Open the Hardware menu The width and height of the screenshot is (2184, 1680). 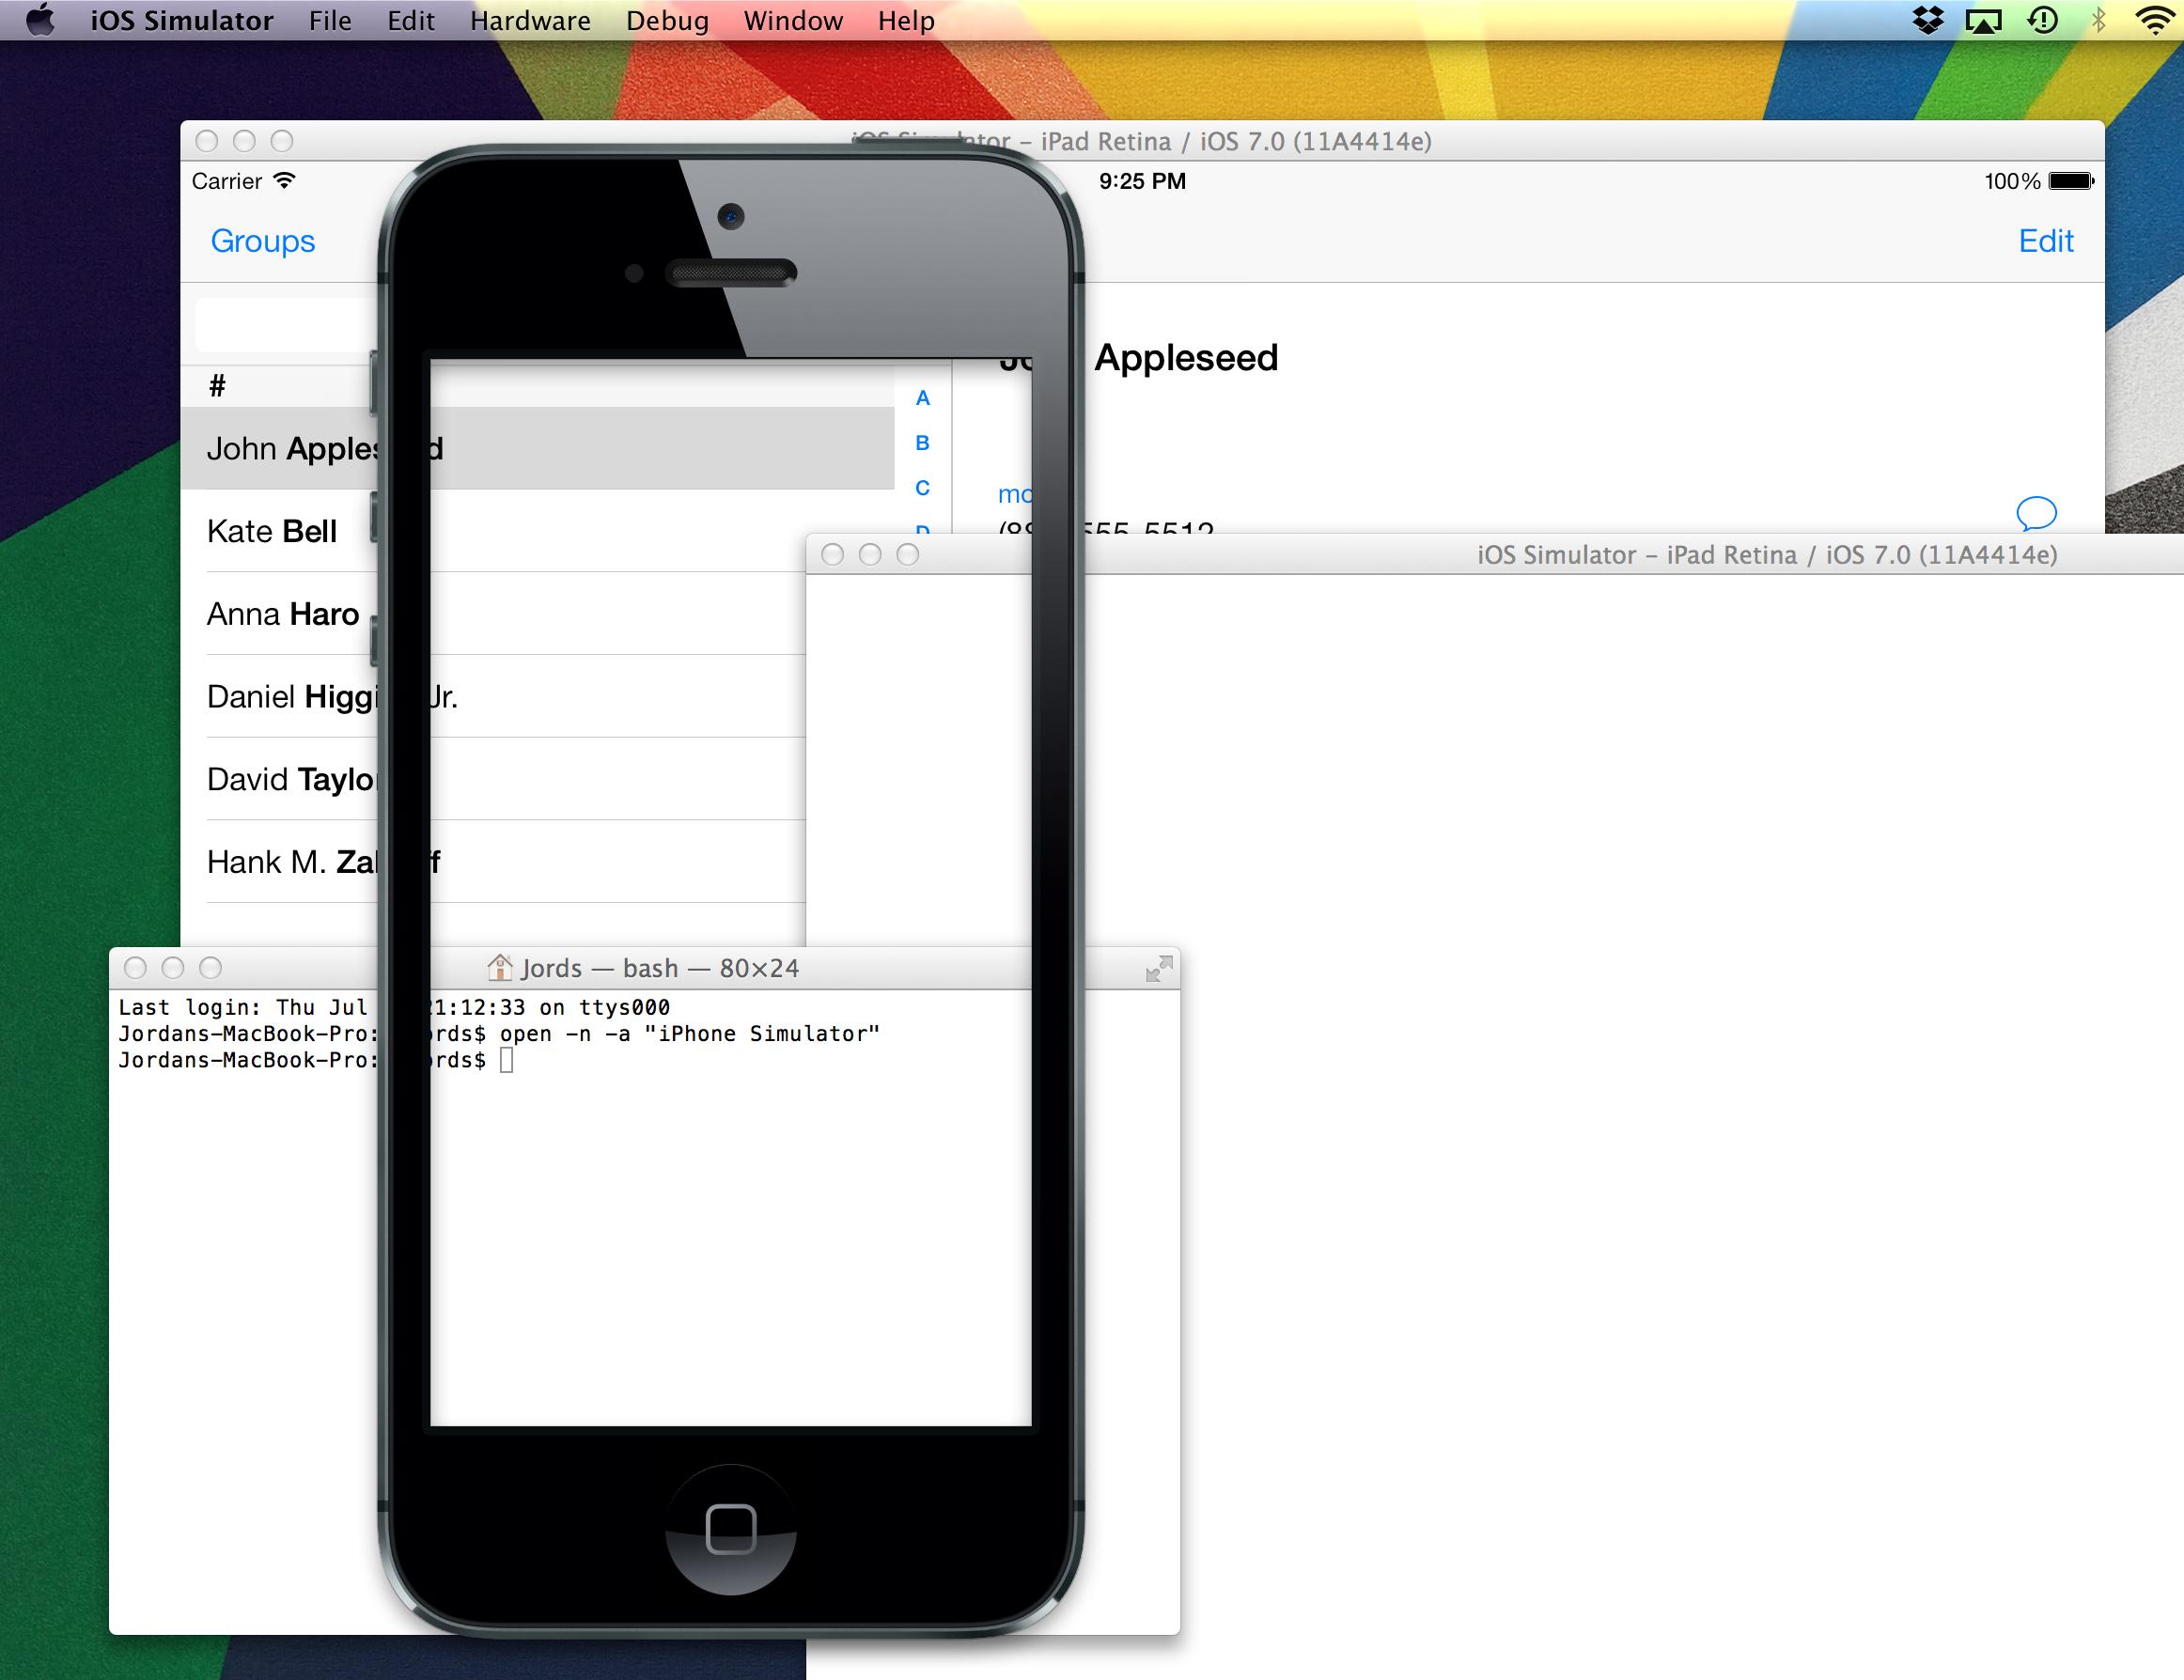pyautogui.click(x=530, y=20)
